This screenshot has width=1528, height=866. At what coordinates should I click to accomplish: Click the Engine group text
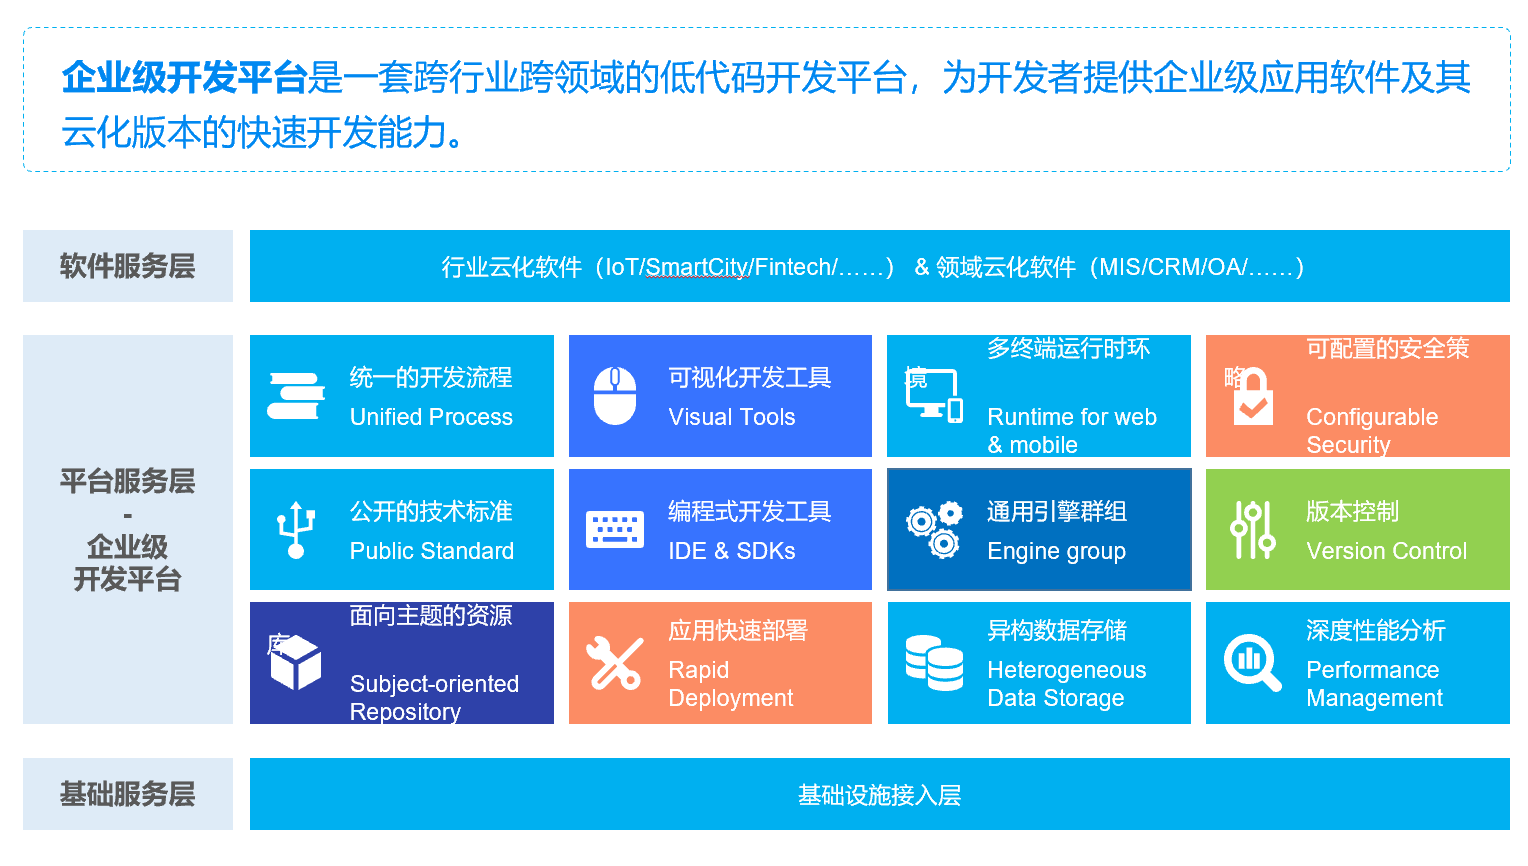point(1057,551)
